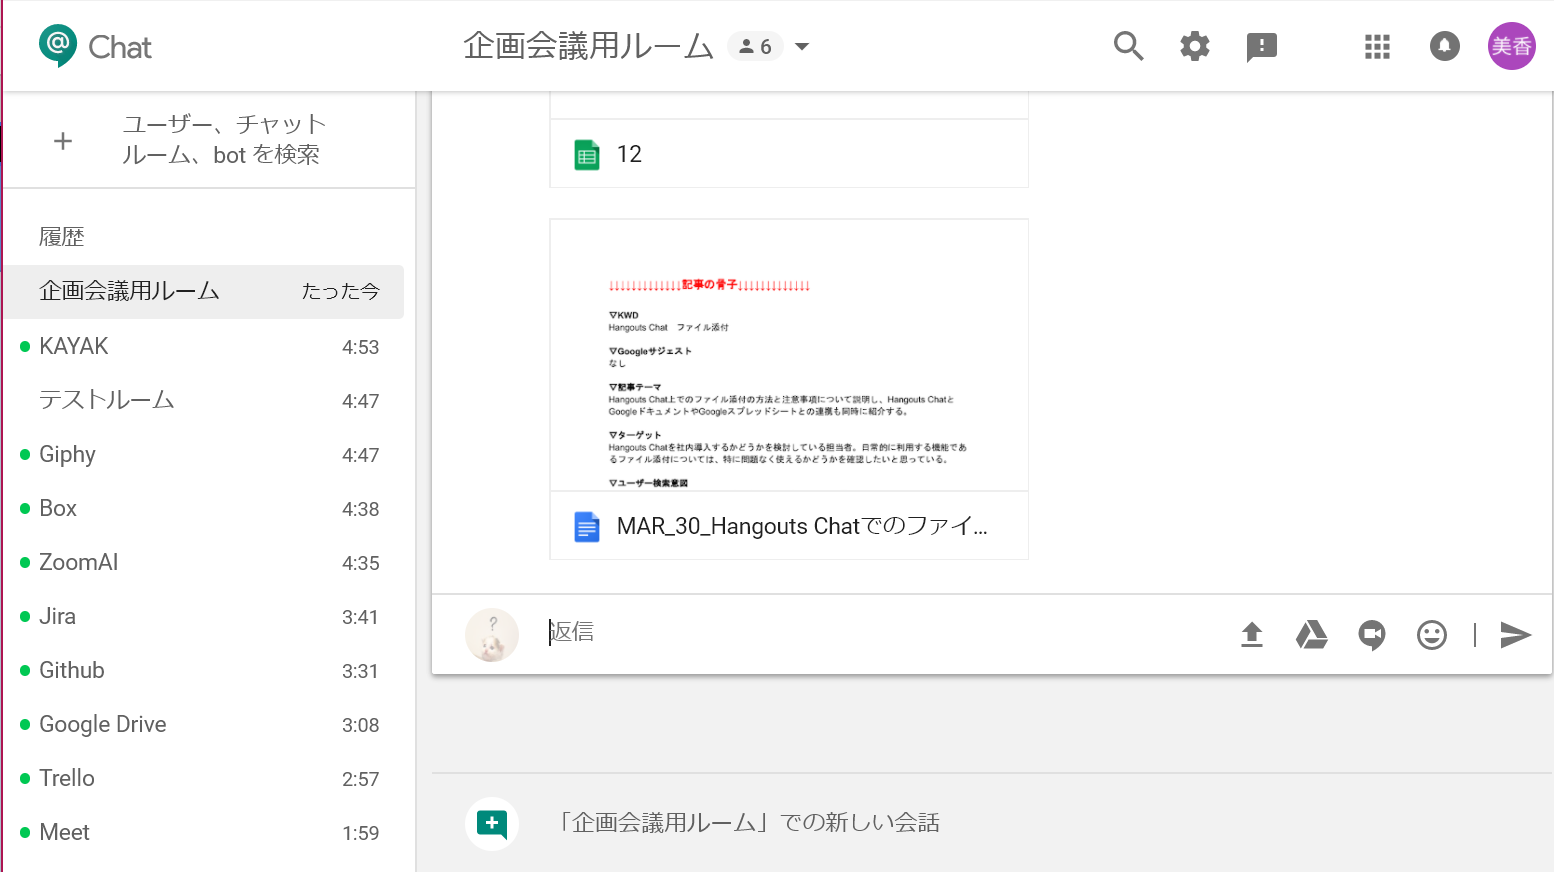Image resolution: width=1554 pixels, height=872 pixels.
Task: Open the MAR_30_Hangouts Chat document preview thumbnail
Action: pyautogui.click(x=788, y=356)
